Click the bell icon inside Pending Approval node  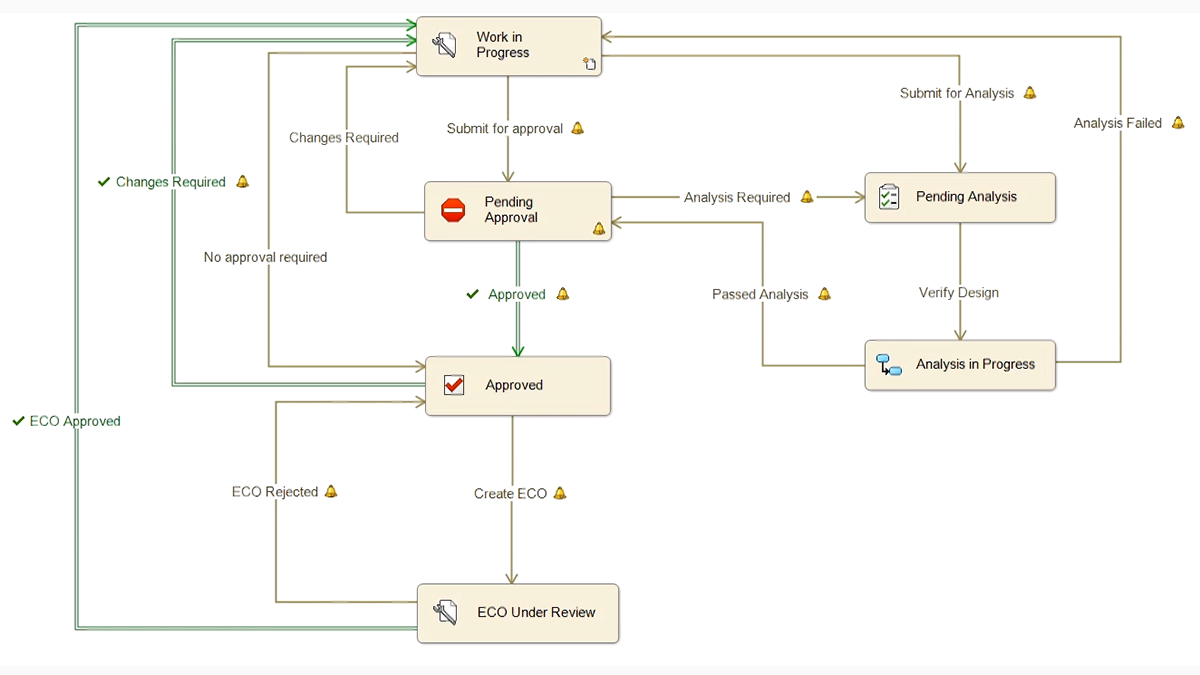click(x=599, y=229)
